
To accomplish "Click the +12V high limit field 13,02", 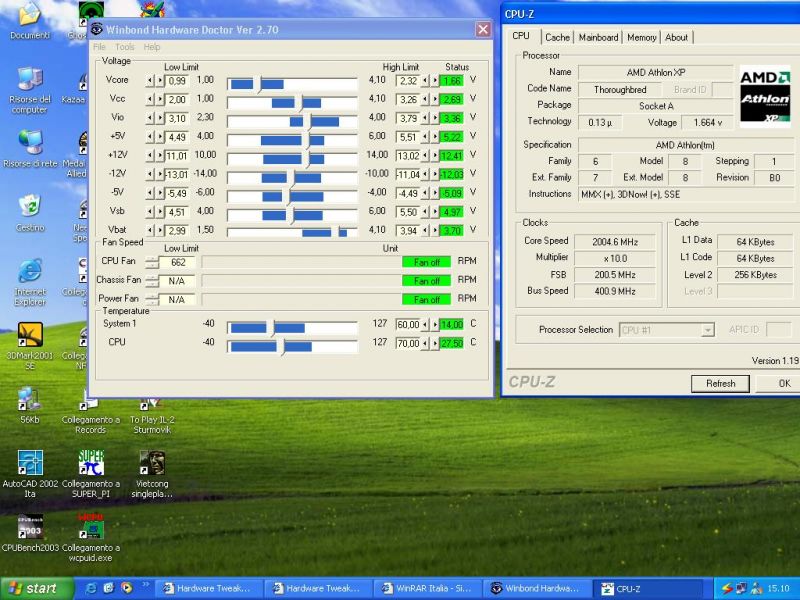I will [408, 156].
